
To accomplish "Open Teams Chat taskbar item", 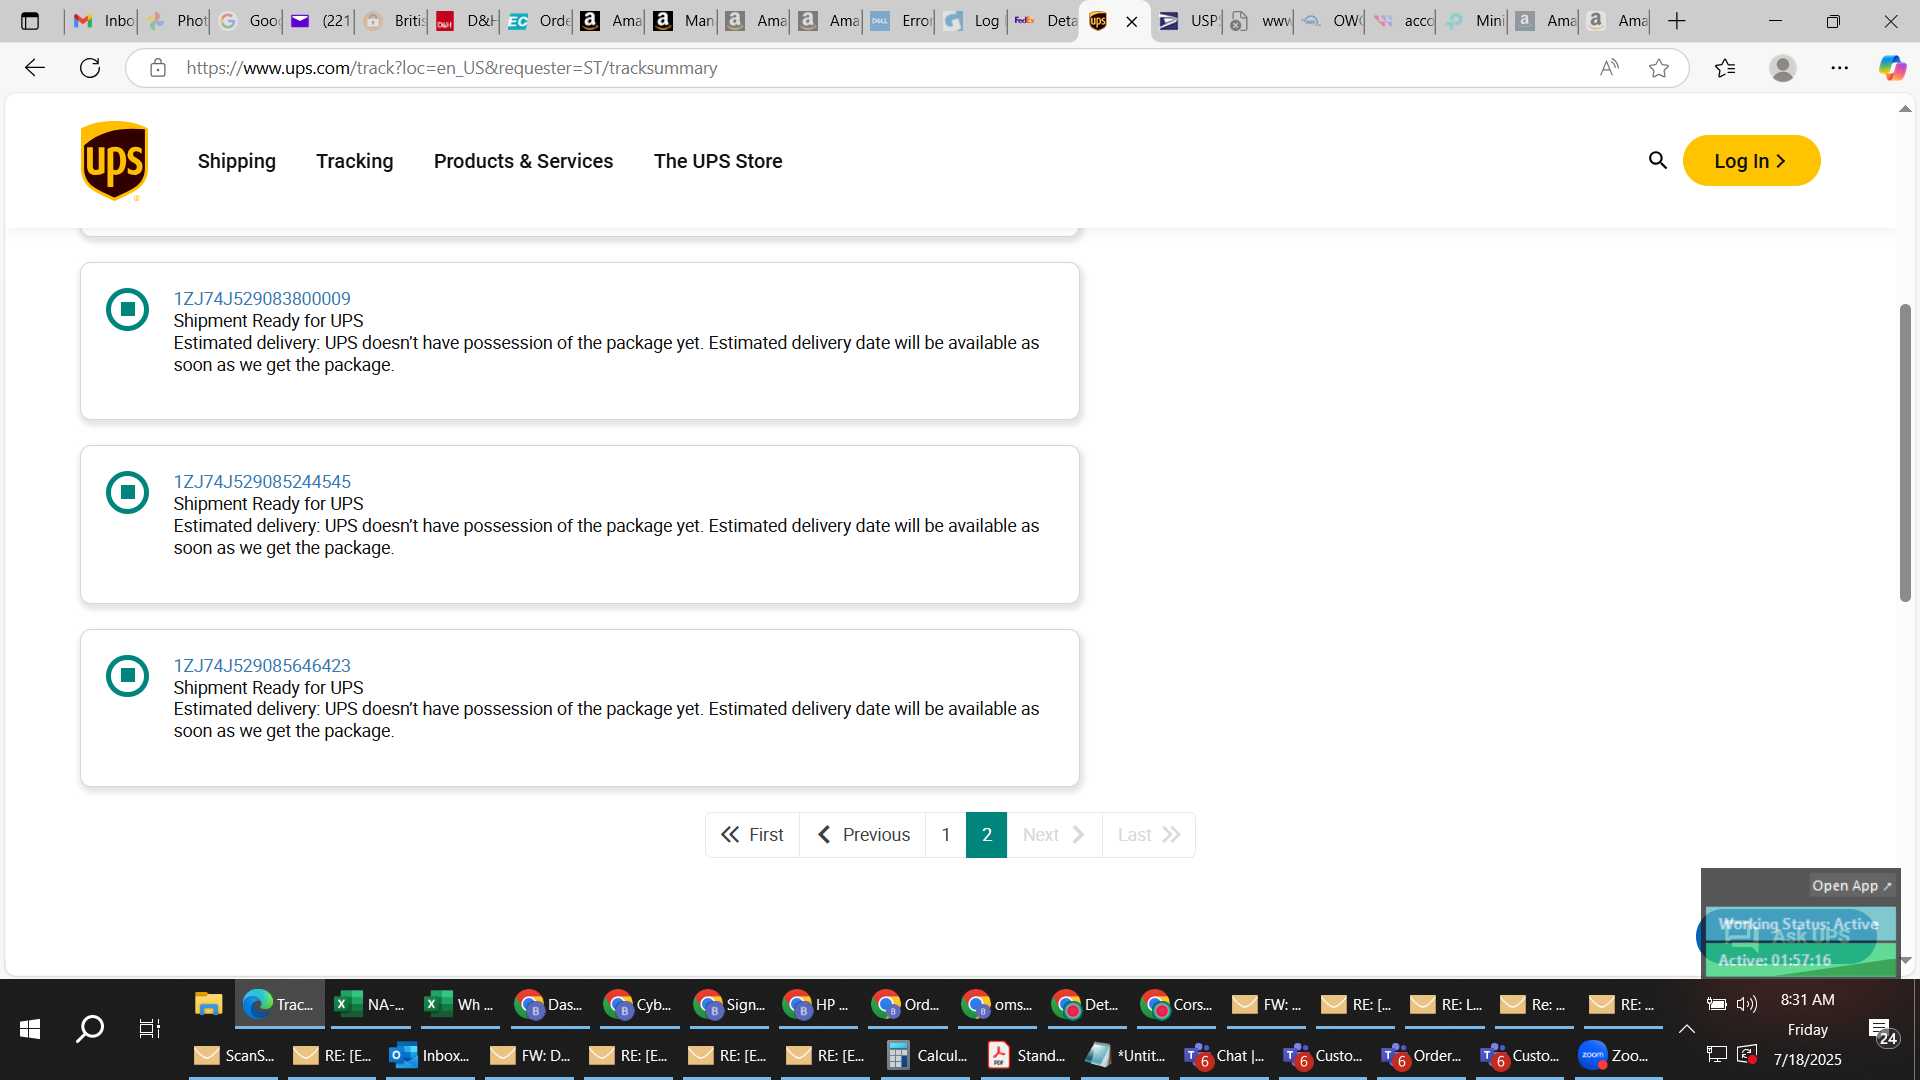I will click(1225, 1055).
